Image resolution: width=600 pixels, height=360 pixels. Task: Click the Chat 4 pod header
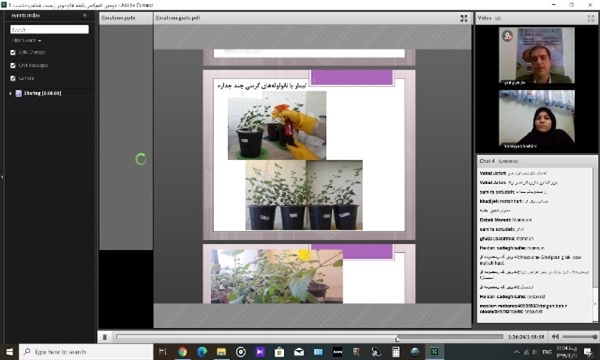(536, 161)
